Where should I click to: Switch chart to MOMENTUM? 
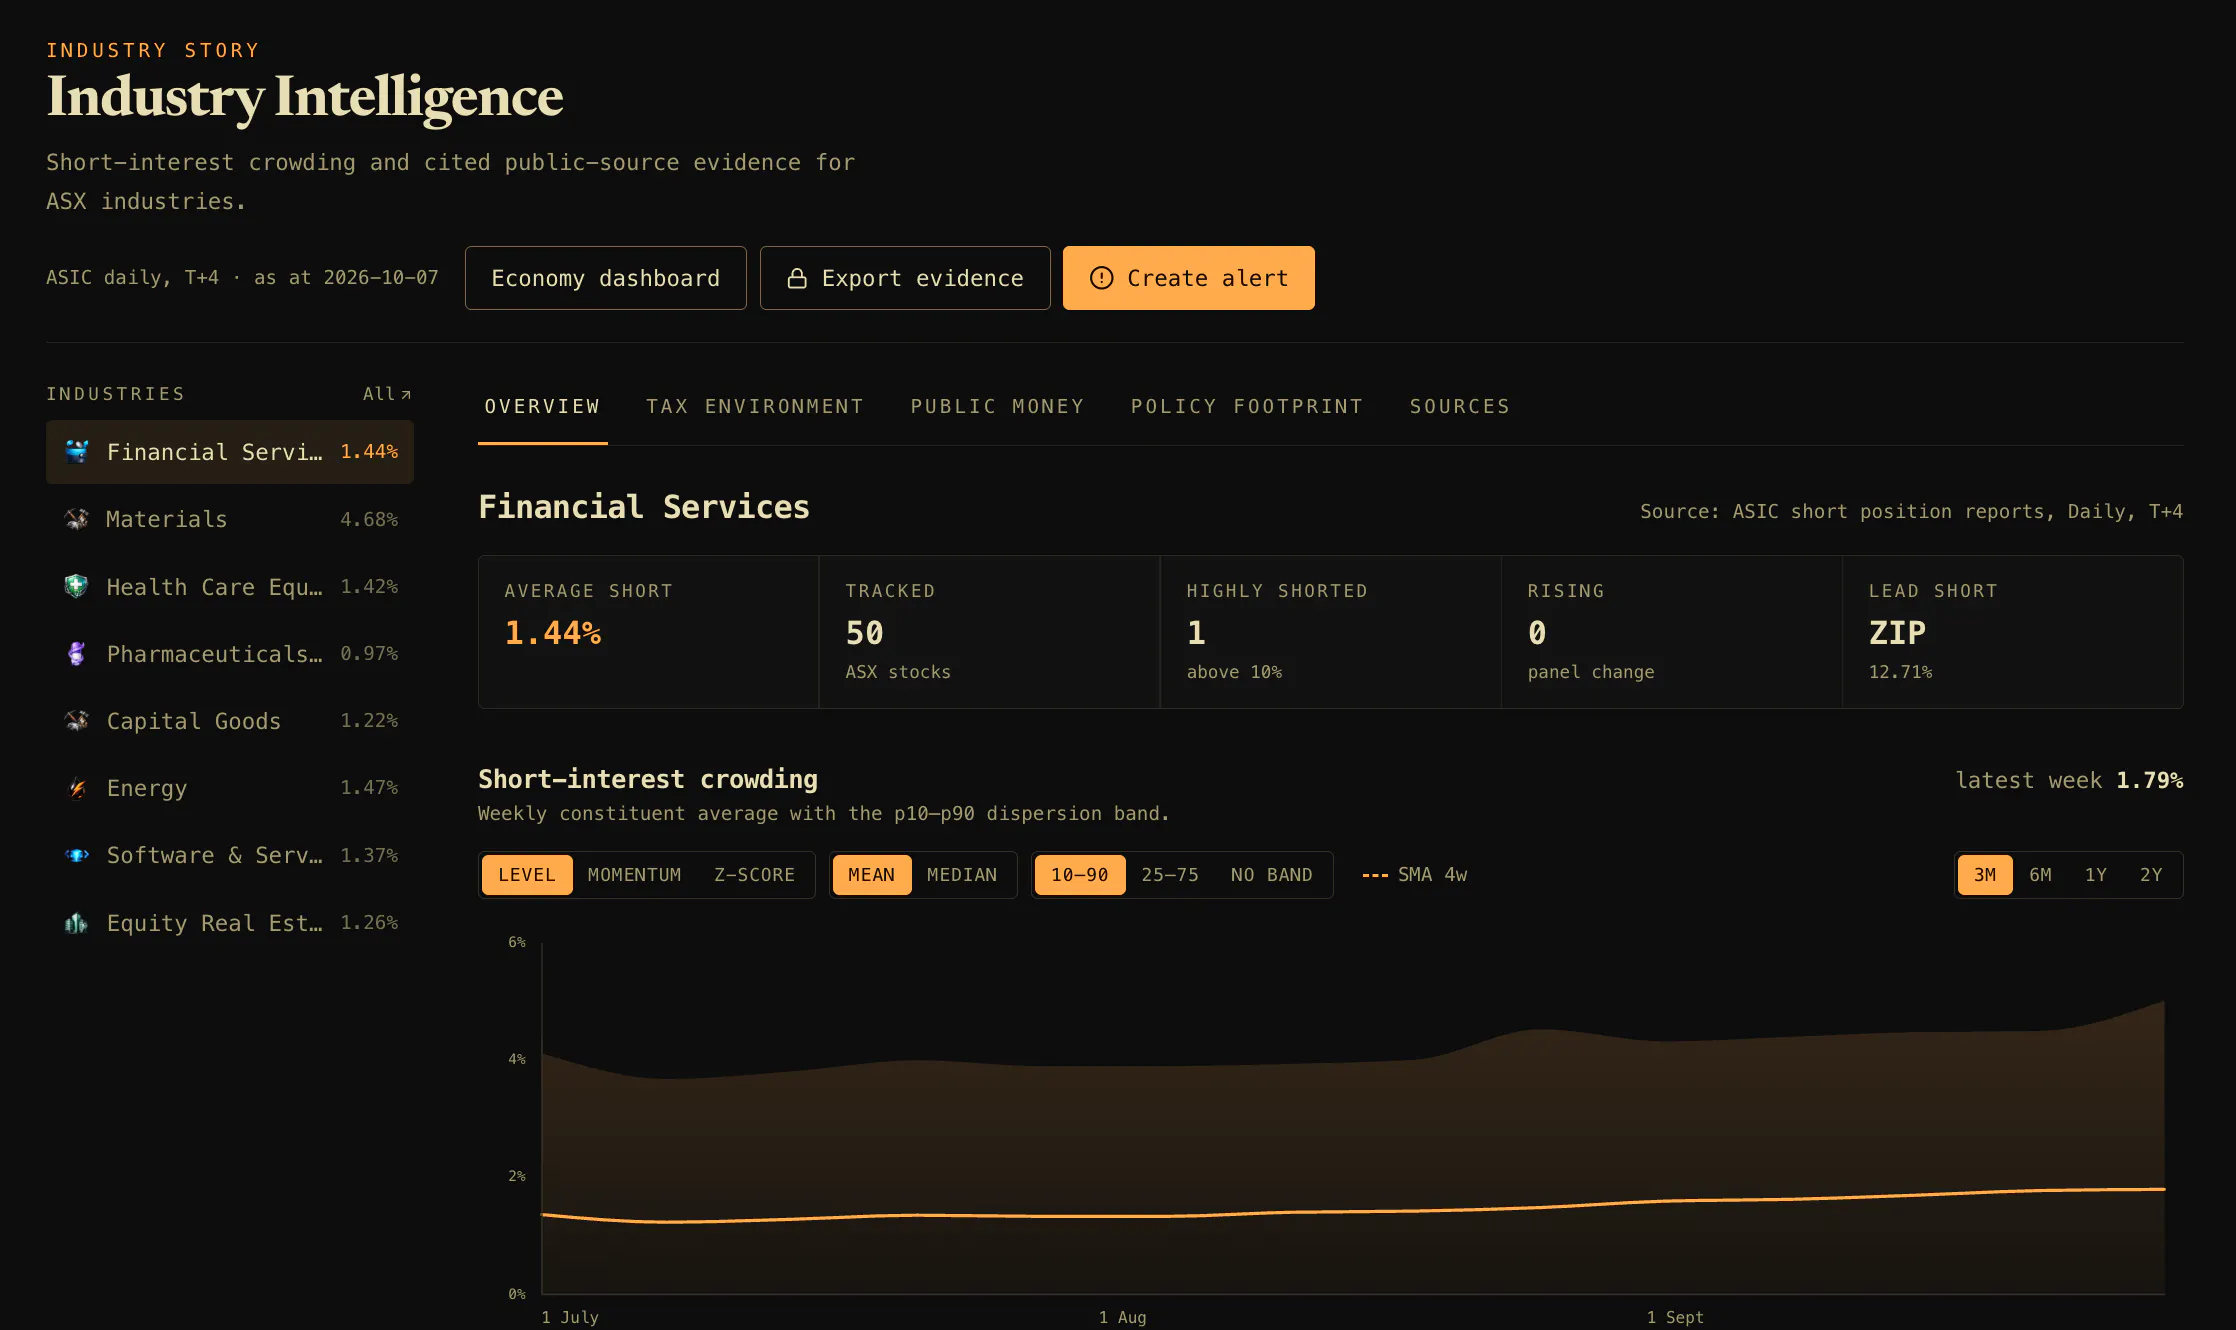click(634, 875)
